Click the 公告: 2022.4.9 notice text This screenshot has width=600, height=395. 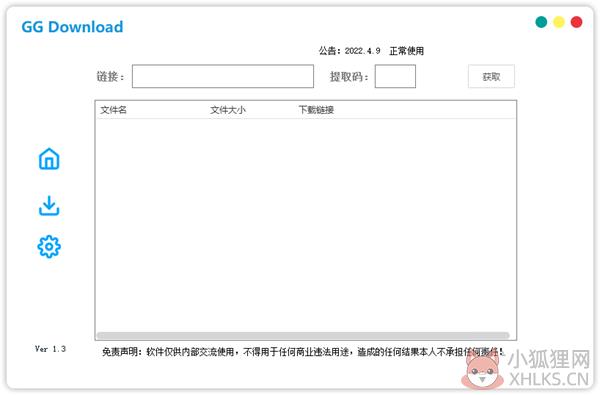(x=371, y=51)
